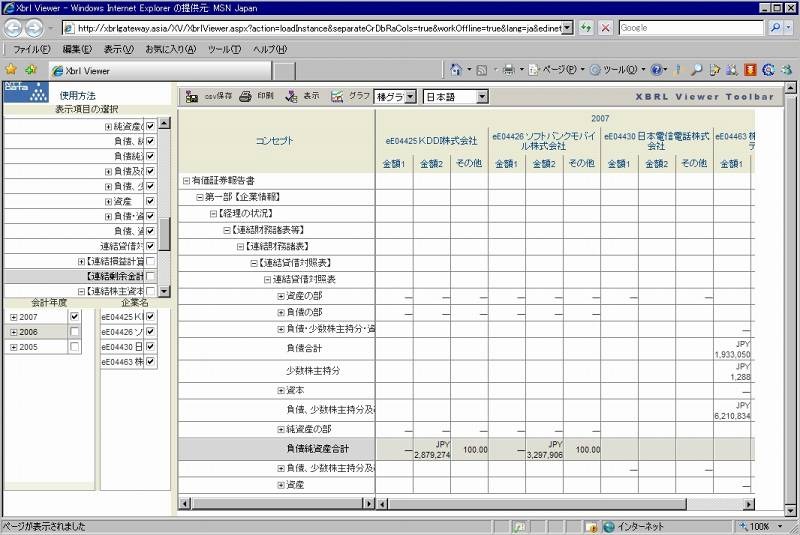Viewport: 800px width, 535px height.
Task: Expand the 資産の部 row
Action: coord(281,296)
